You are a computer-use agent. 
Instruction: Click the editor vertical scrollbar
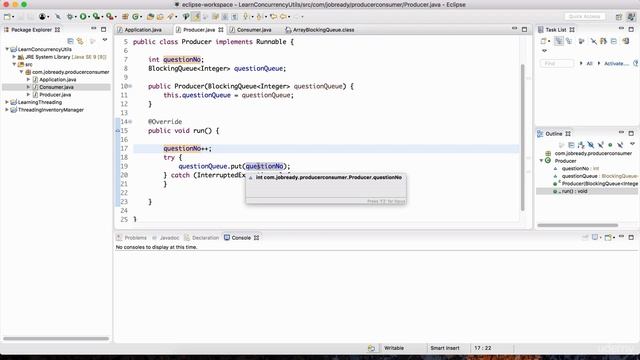tap(522, 137)
